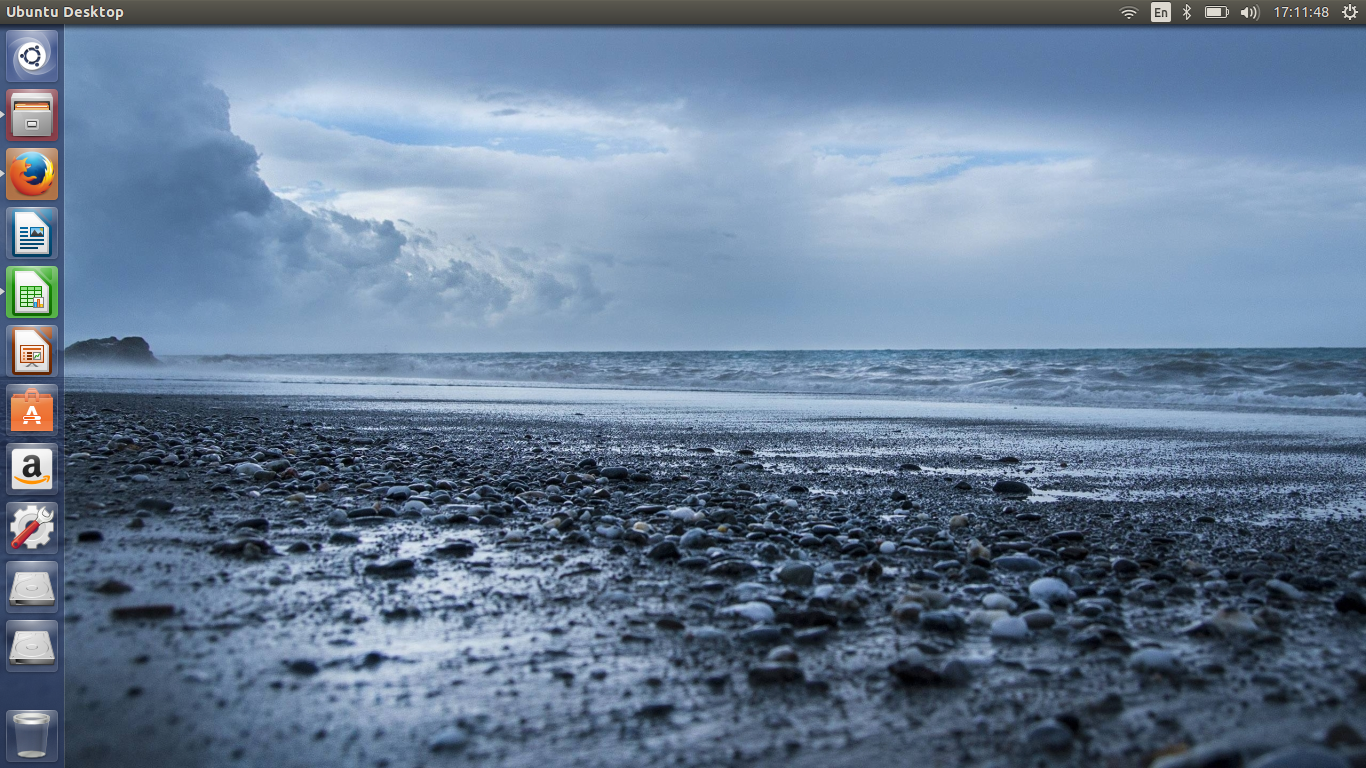Open LibreOffice Calc spreadsheet app
This screenshot has height=768, width=1366.
[x=32, y=292]
